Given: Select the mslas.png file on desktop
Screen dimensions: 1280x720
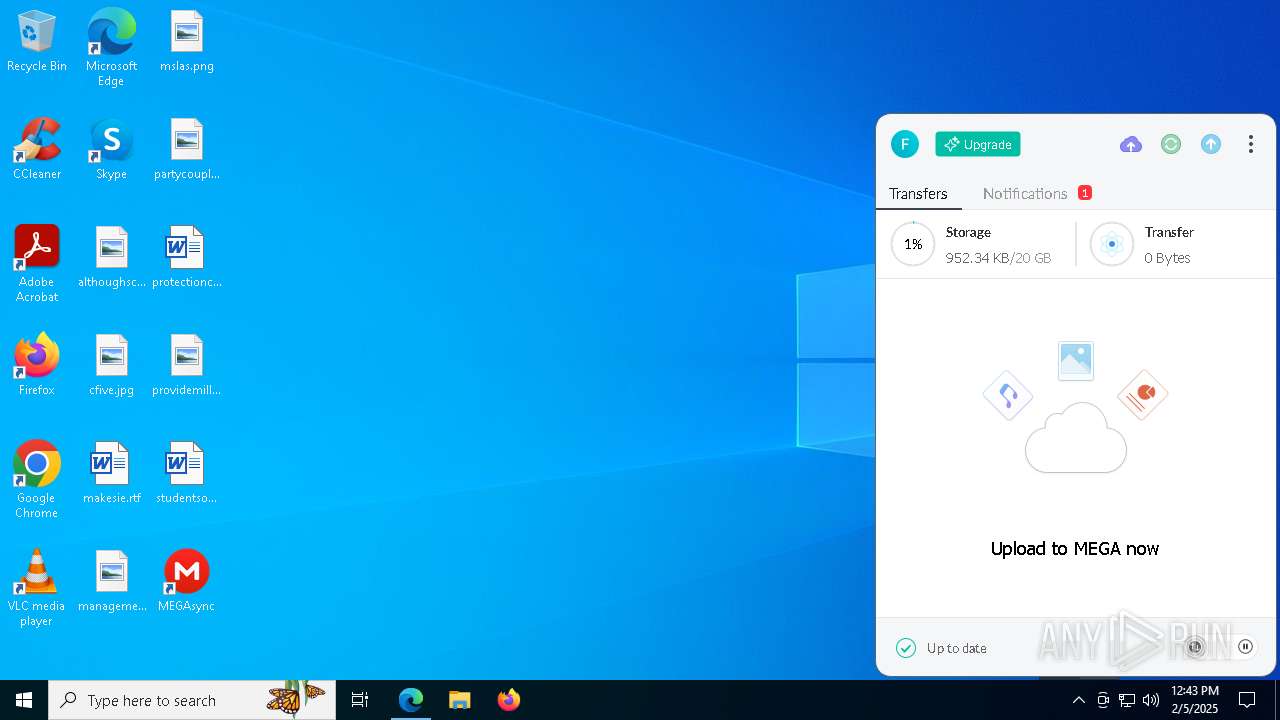Looking at the screenshot, I should pyautogui.click(x=187, y=42).
